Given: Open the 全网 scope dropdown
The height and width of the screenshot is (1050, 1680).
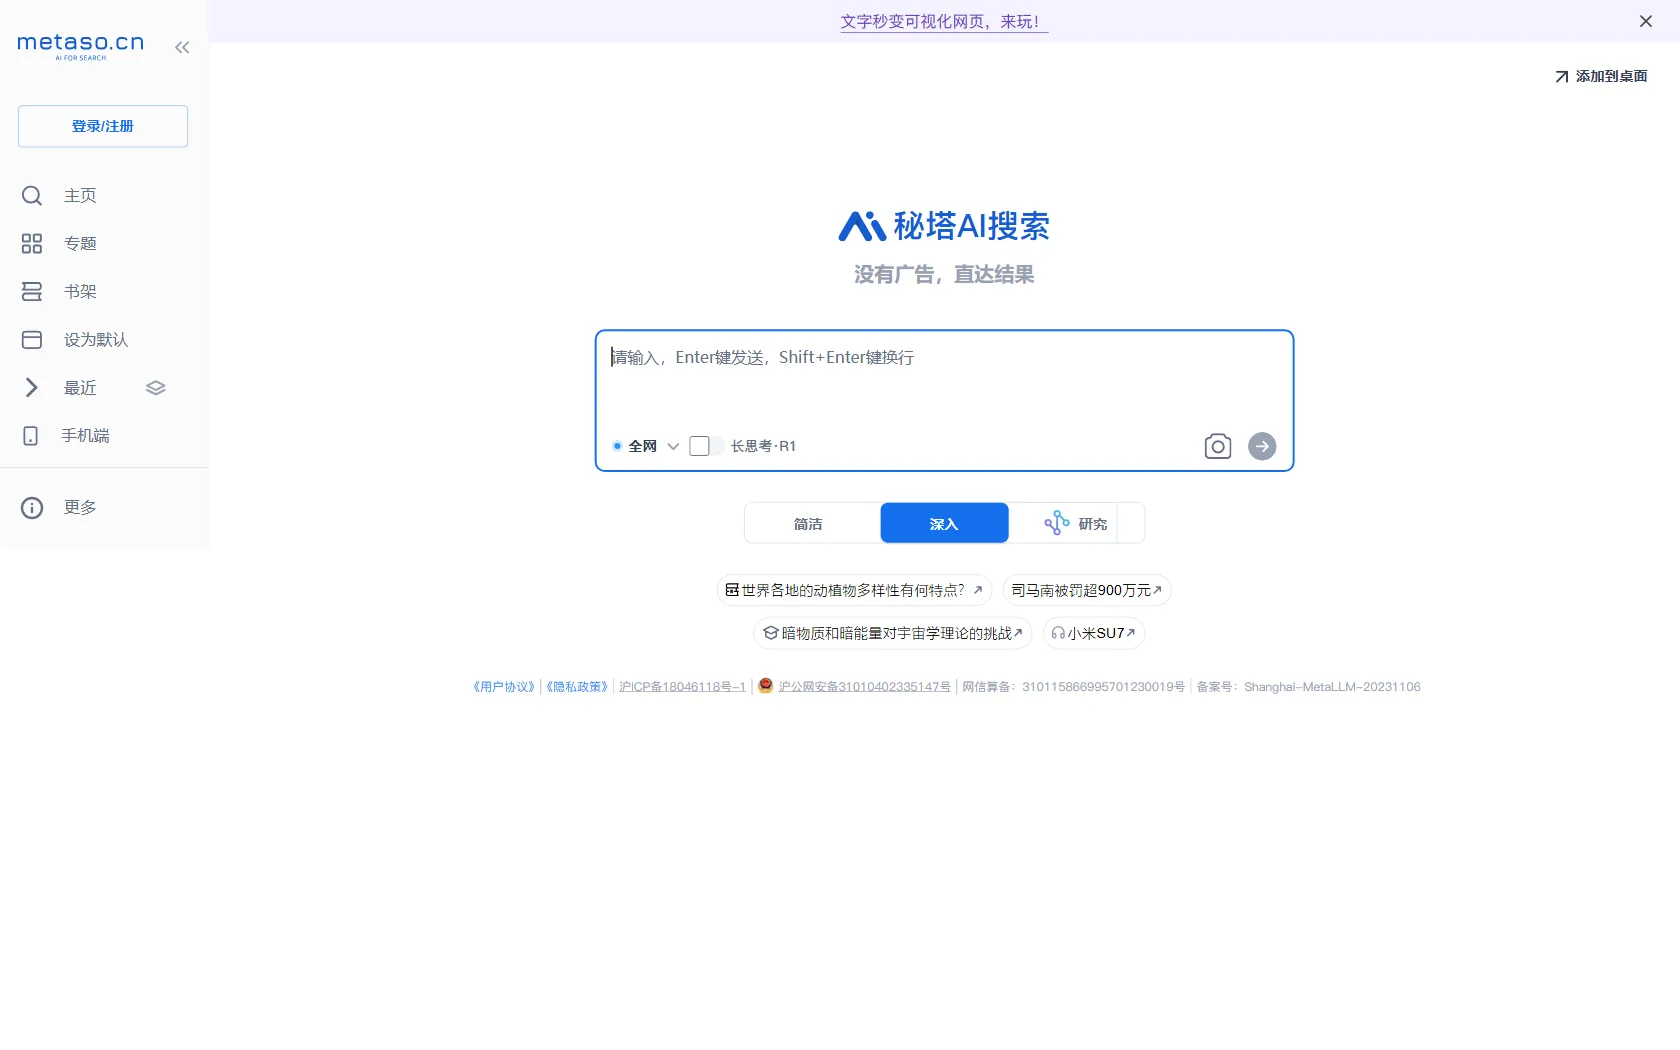Looking at the screenshot, I should pos(646,446).
